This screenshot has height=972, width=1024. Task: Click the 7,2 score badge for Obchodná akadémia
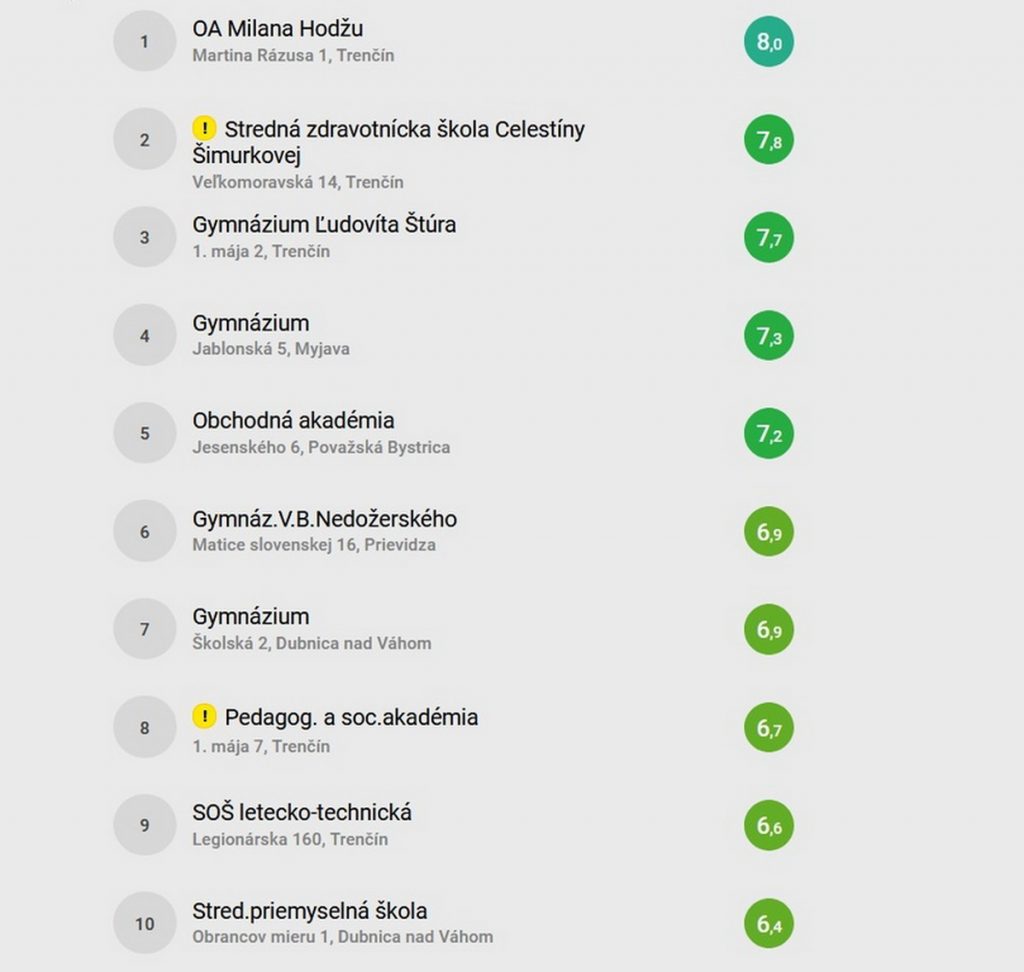769,434
